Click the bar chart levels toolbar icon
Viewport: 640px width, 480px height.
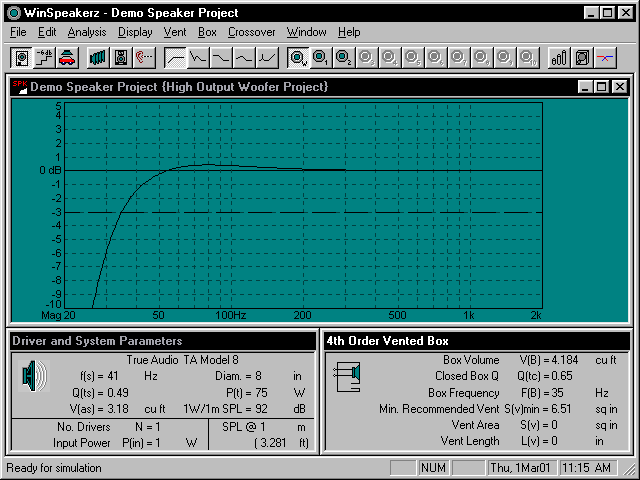coord(559,58)
